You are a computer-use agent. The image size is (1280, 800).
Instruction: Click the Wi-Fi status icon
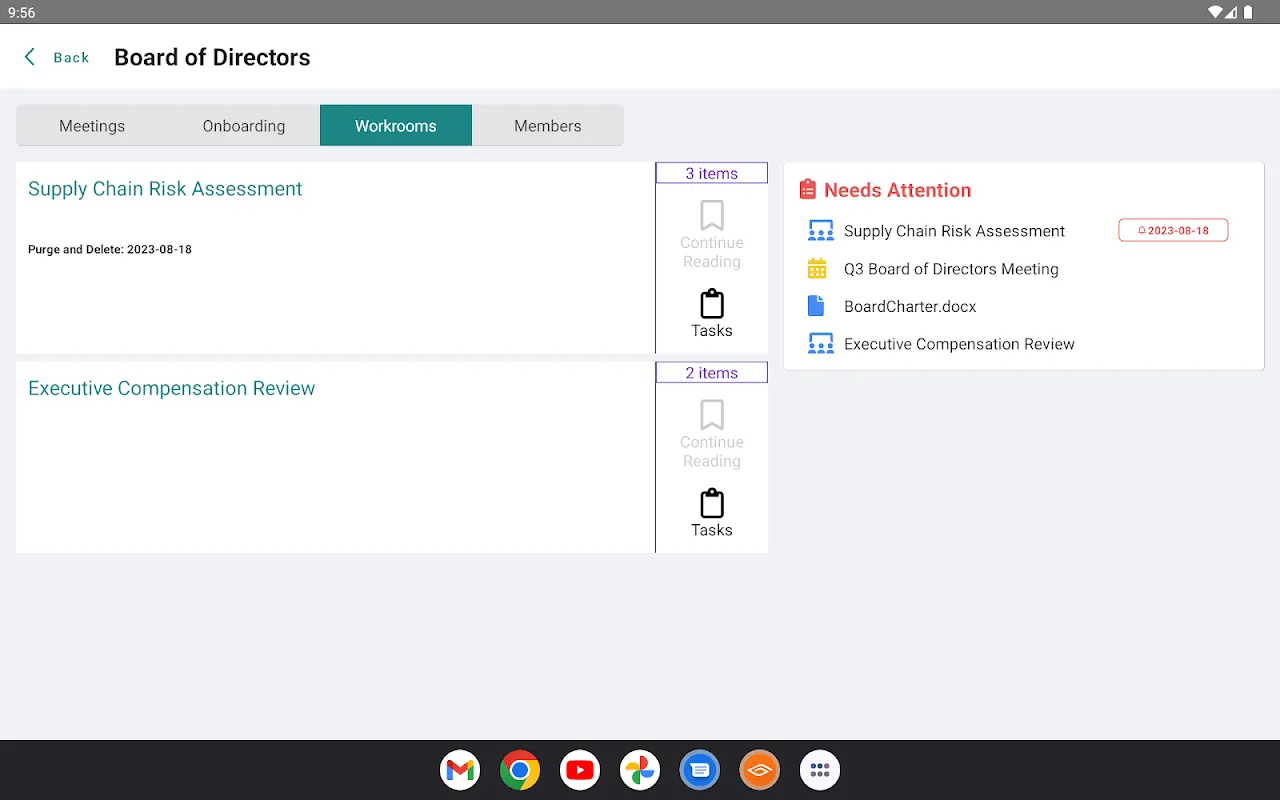1216,12
